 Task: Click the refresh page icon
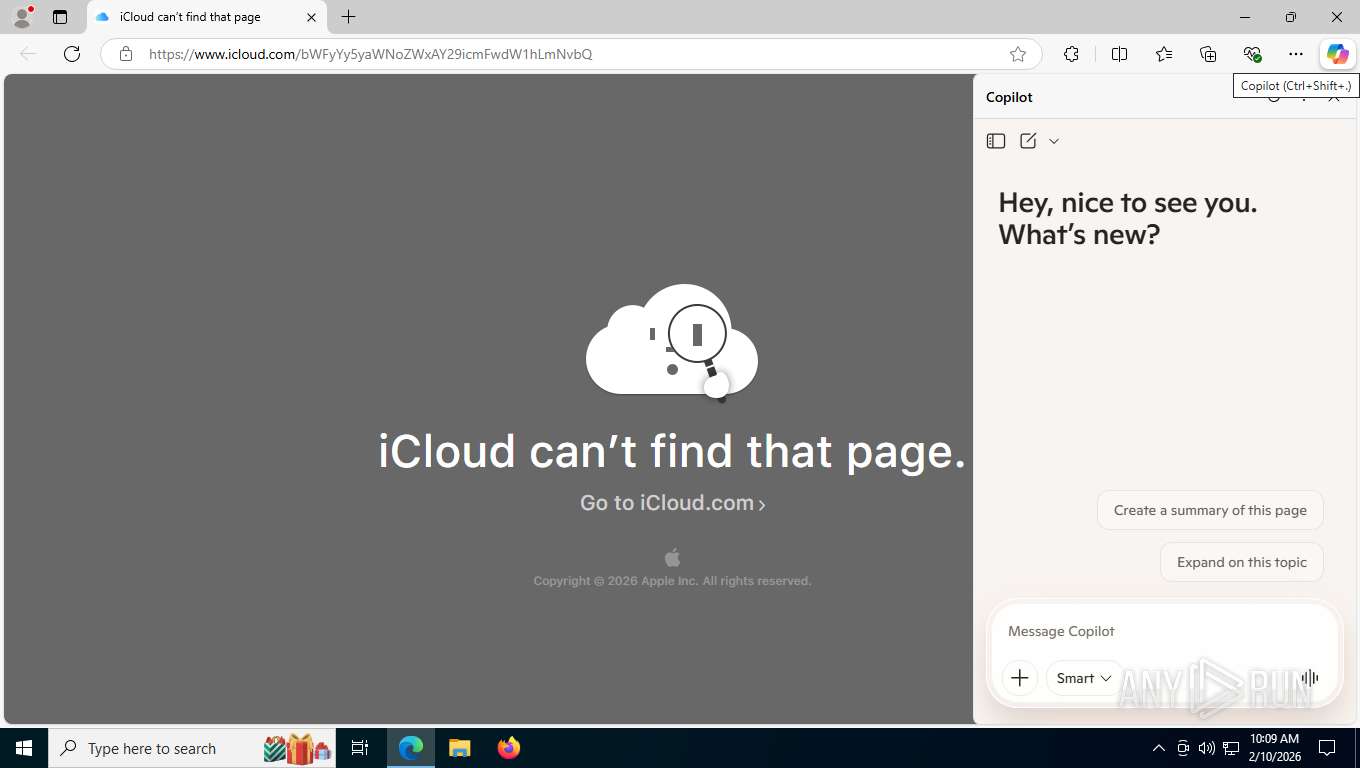tap(72, 54)
